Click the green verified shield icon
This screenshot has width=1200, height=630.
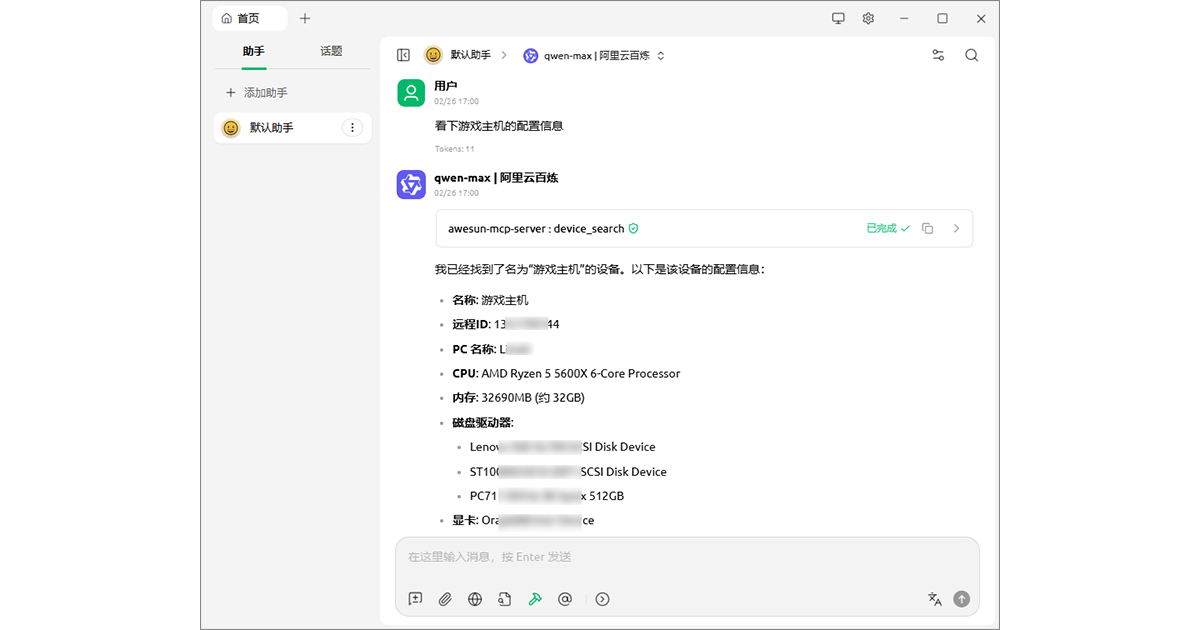click(634, 228)
